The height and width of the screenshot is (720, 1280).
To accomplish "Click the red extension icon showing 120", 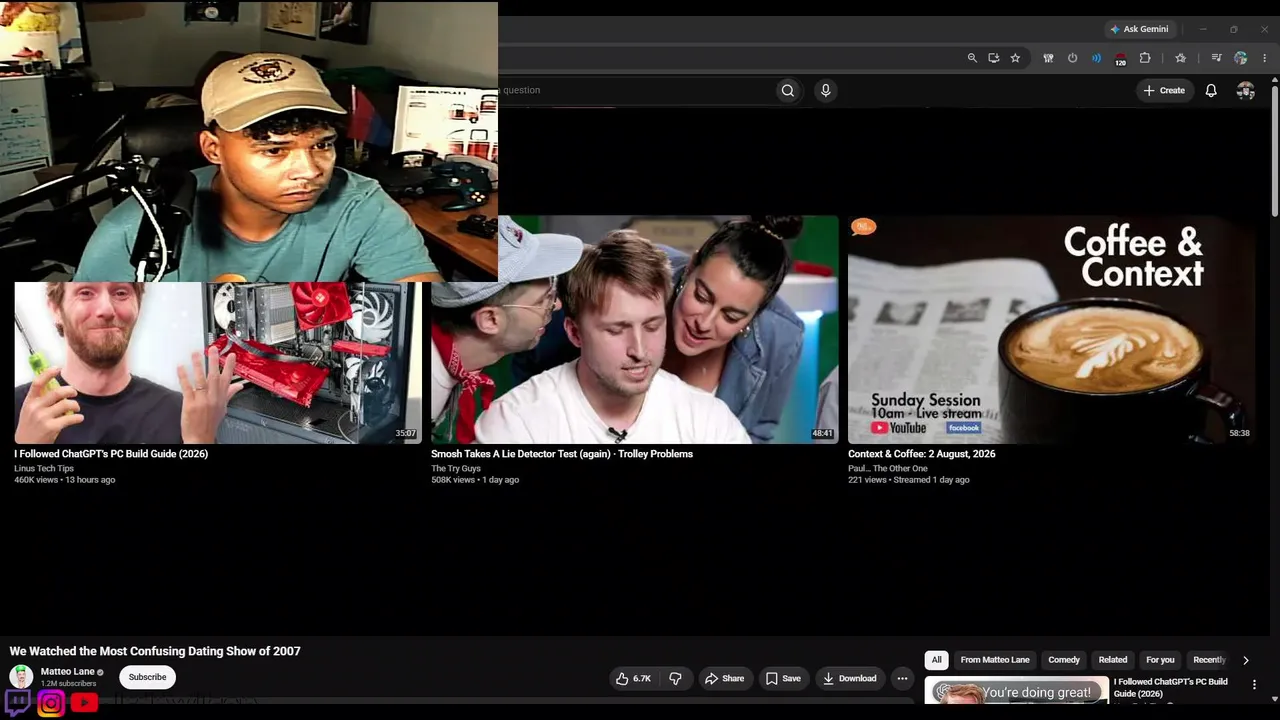I will click(1120, 59).
